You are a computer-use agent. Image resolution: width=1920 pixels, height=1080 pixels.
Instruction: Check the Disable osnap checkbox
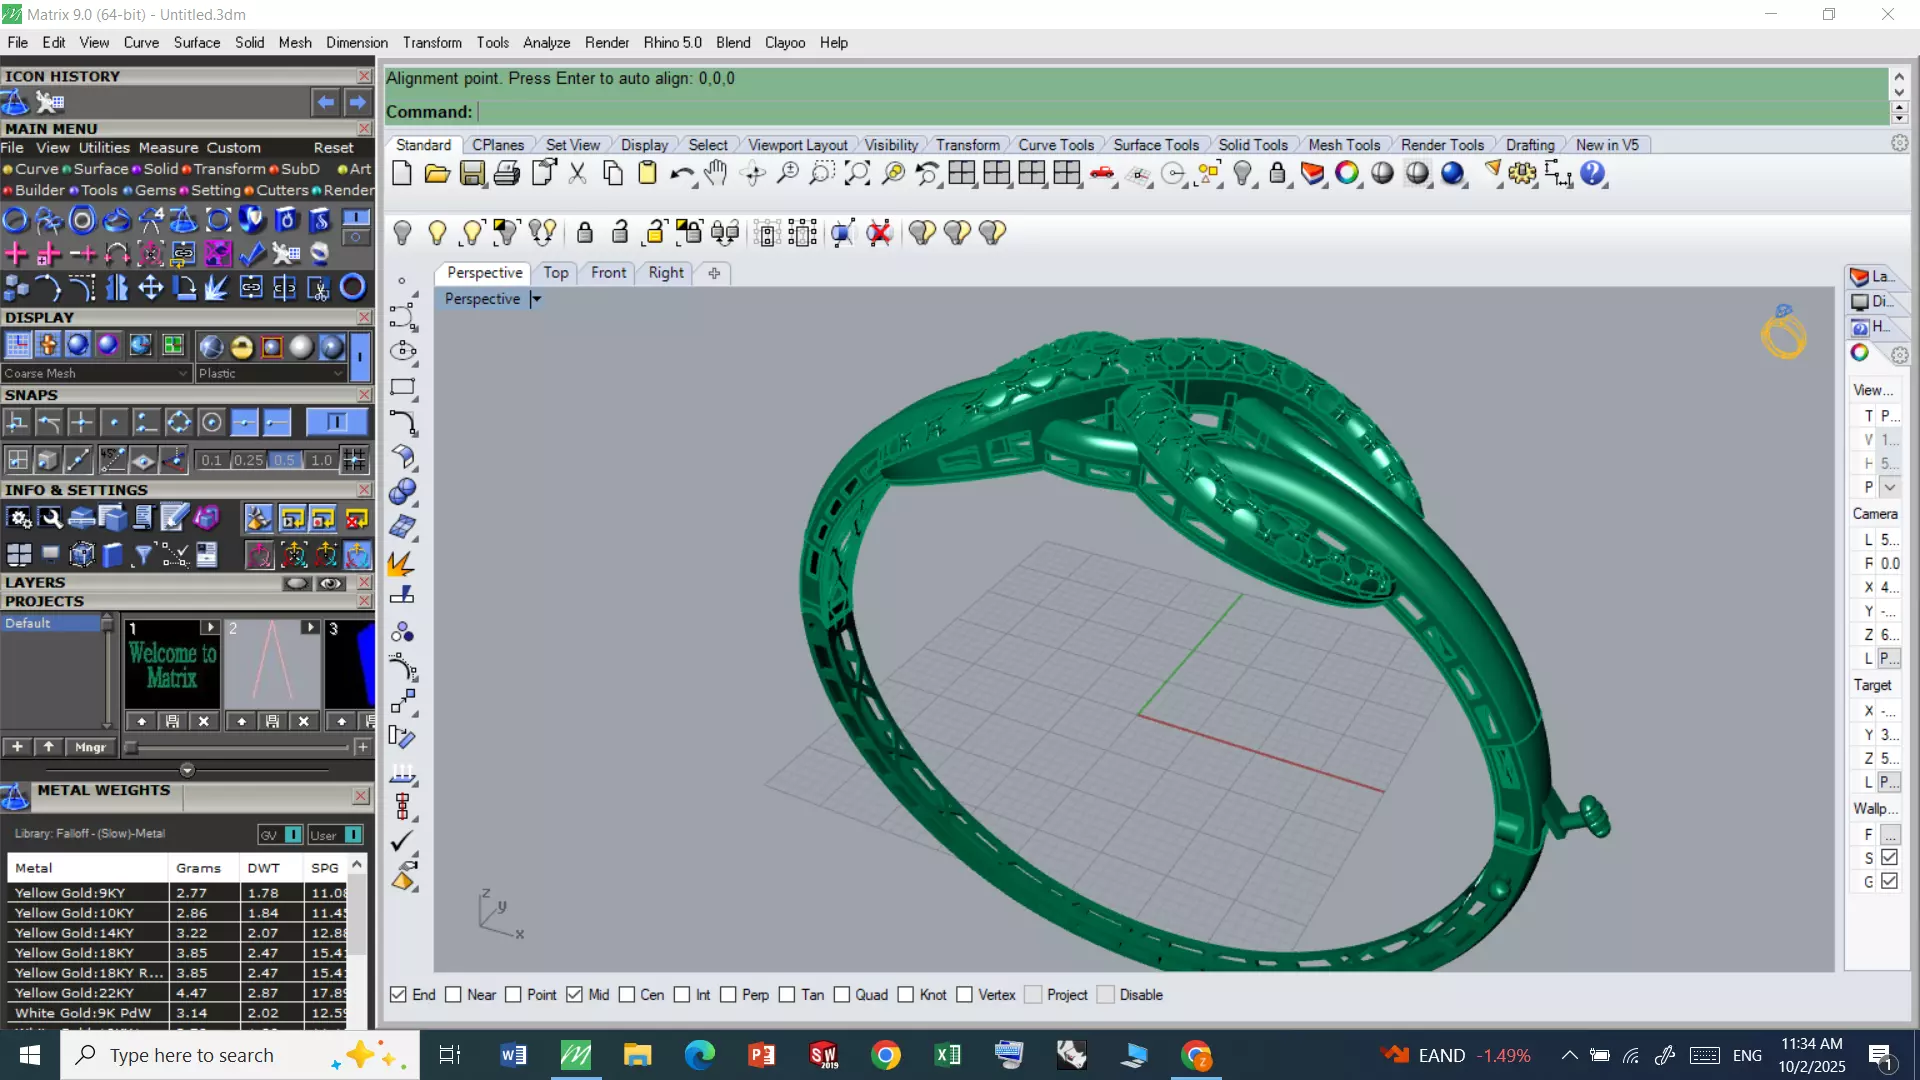point(1105,995)
